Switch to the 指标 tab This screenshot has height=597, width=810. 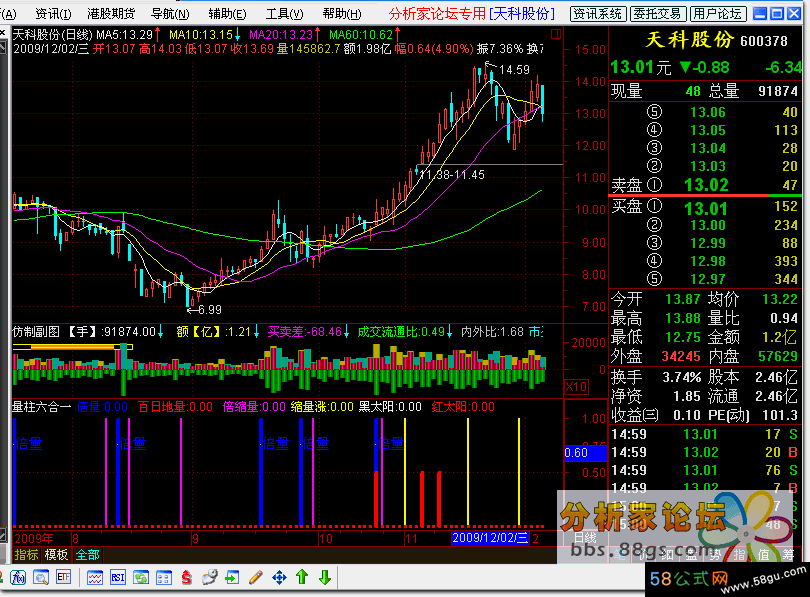(26, 555)
